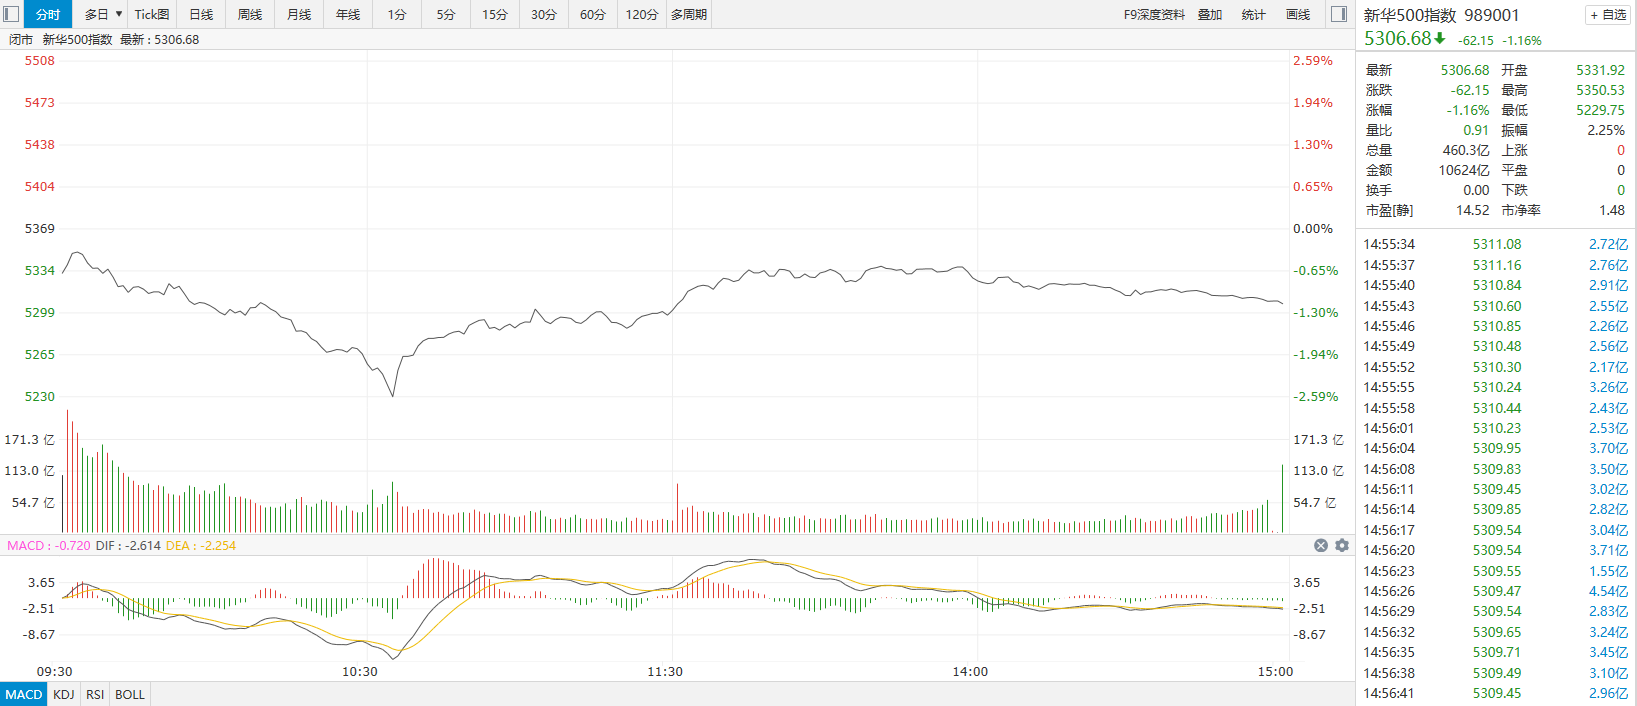
Task: Switch to the 日线 chart
Action: 201,14
